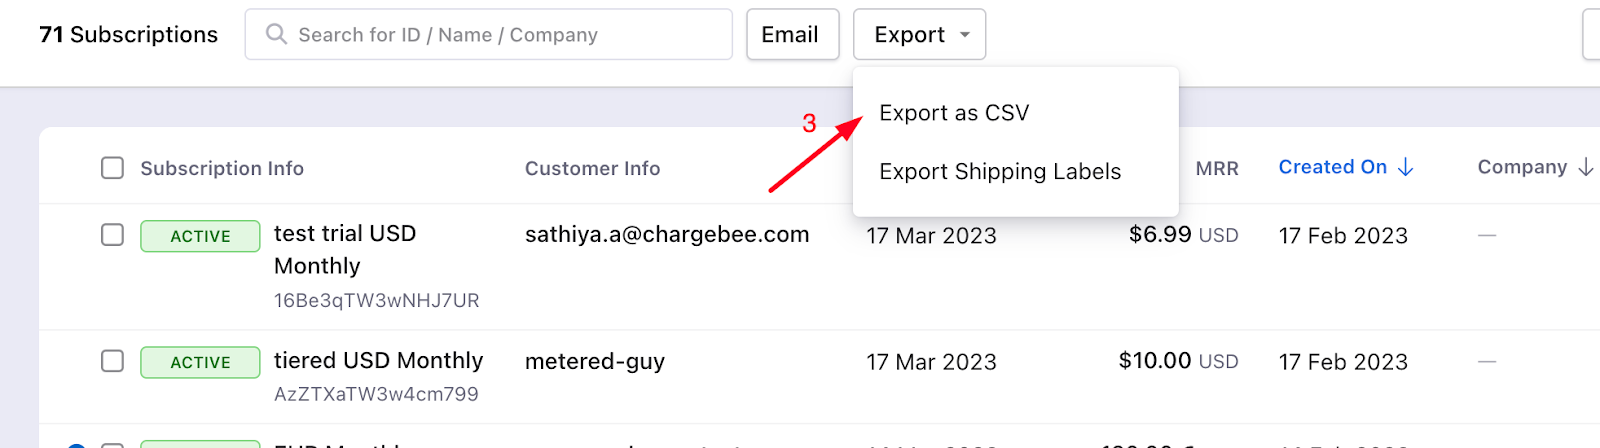
Task: Expand the Export dropdown button
Action: pos(919,35)
